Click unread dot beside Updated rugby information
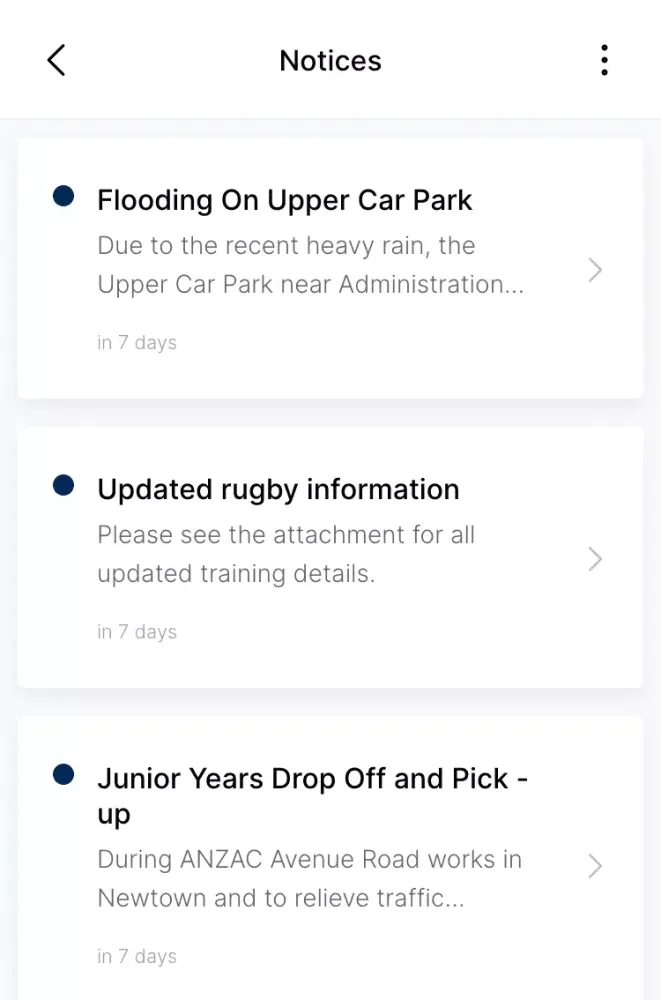 [x=63, y=486]
